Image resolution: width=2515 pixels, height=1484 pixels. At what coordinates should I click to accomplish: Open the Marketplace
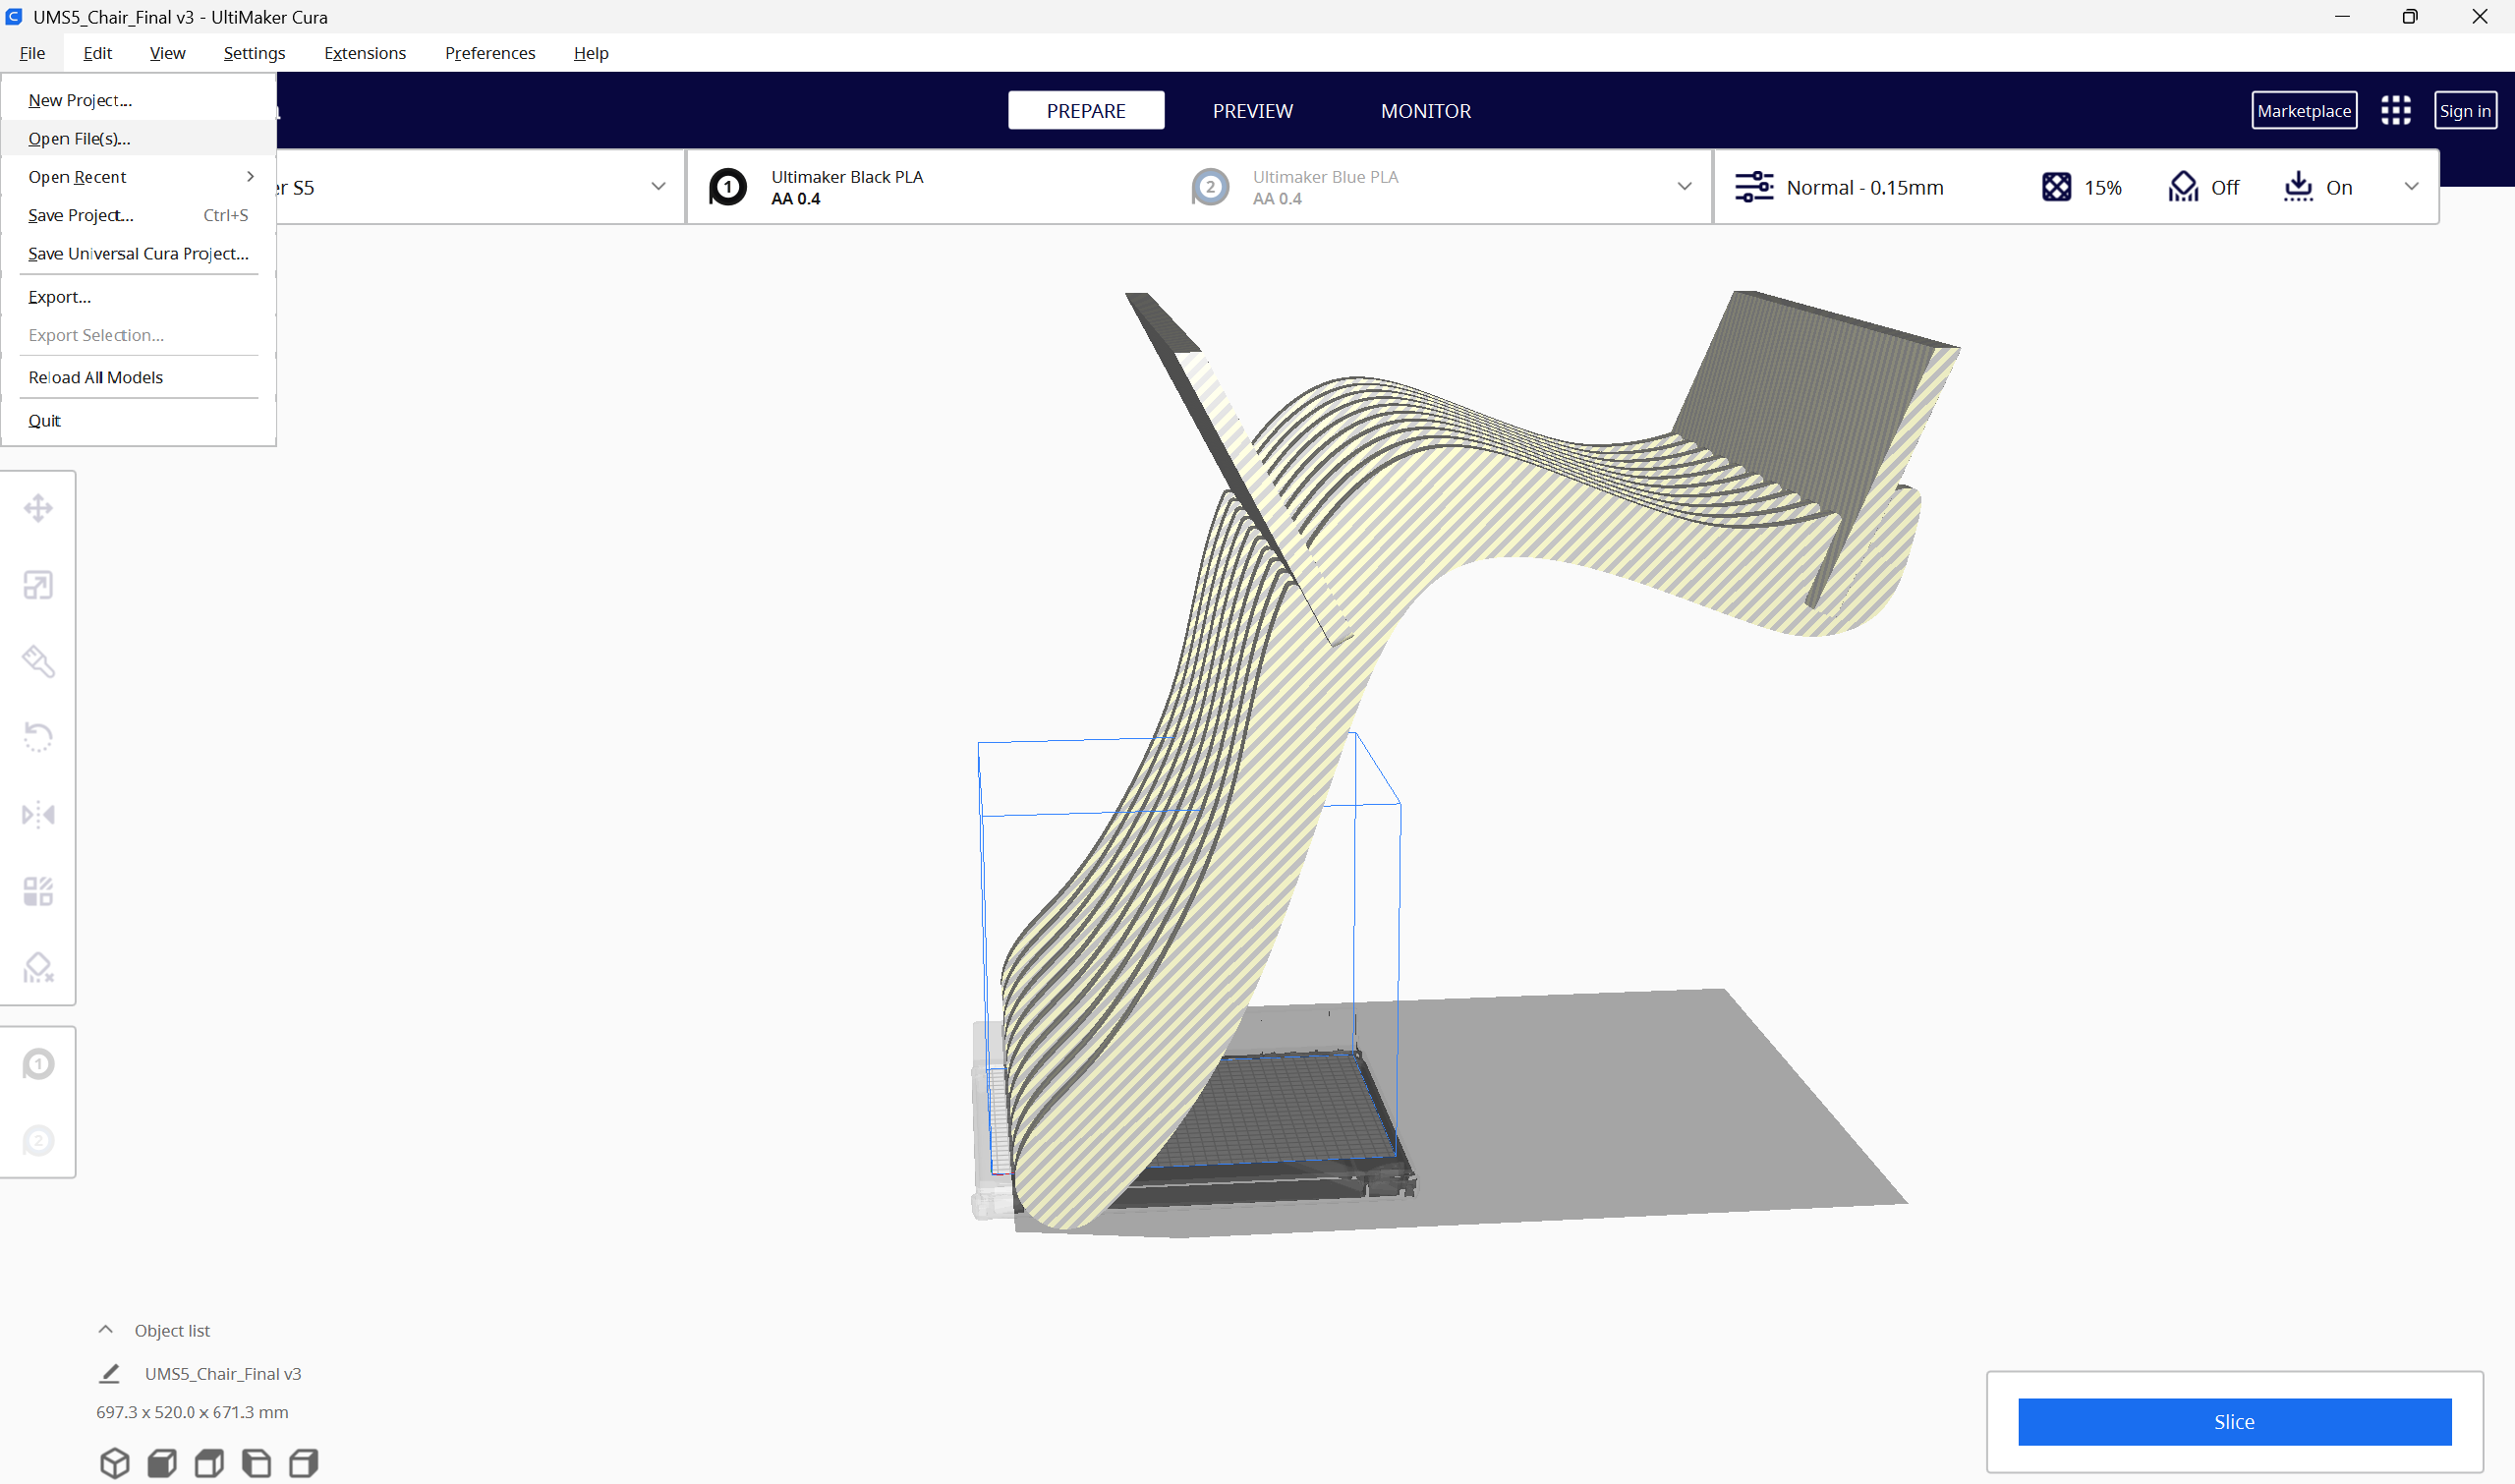coord(2304,110)
